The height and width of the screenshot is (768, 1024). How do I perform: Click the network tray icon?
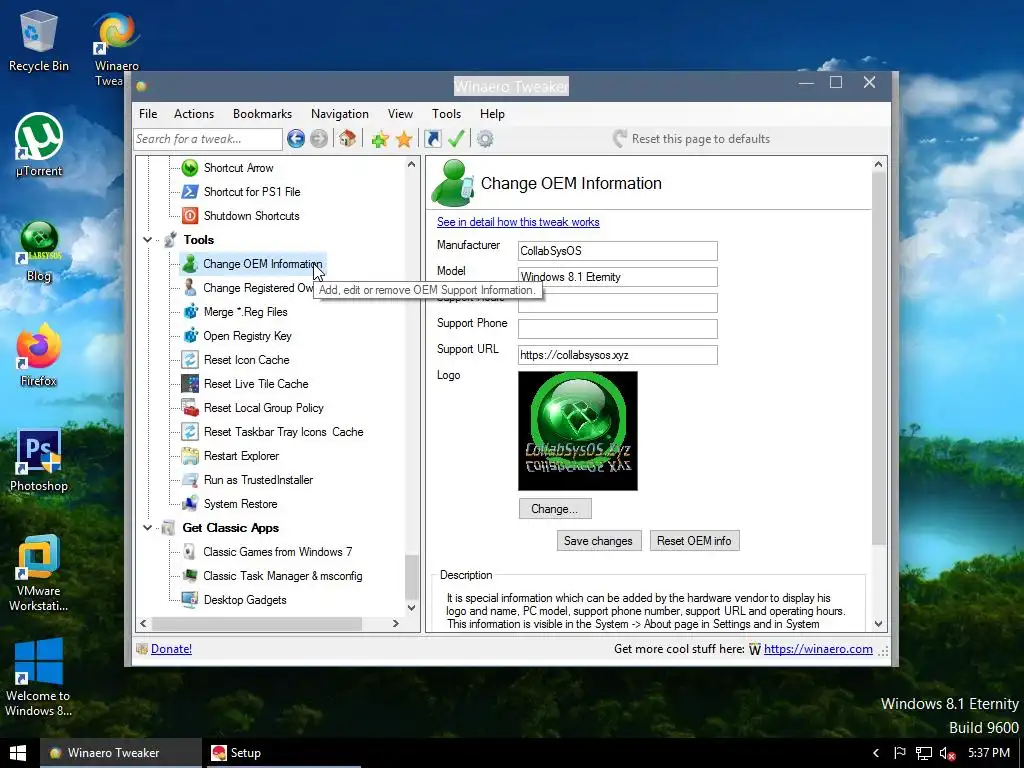tap(923, 753)
